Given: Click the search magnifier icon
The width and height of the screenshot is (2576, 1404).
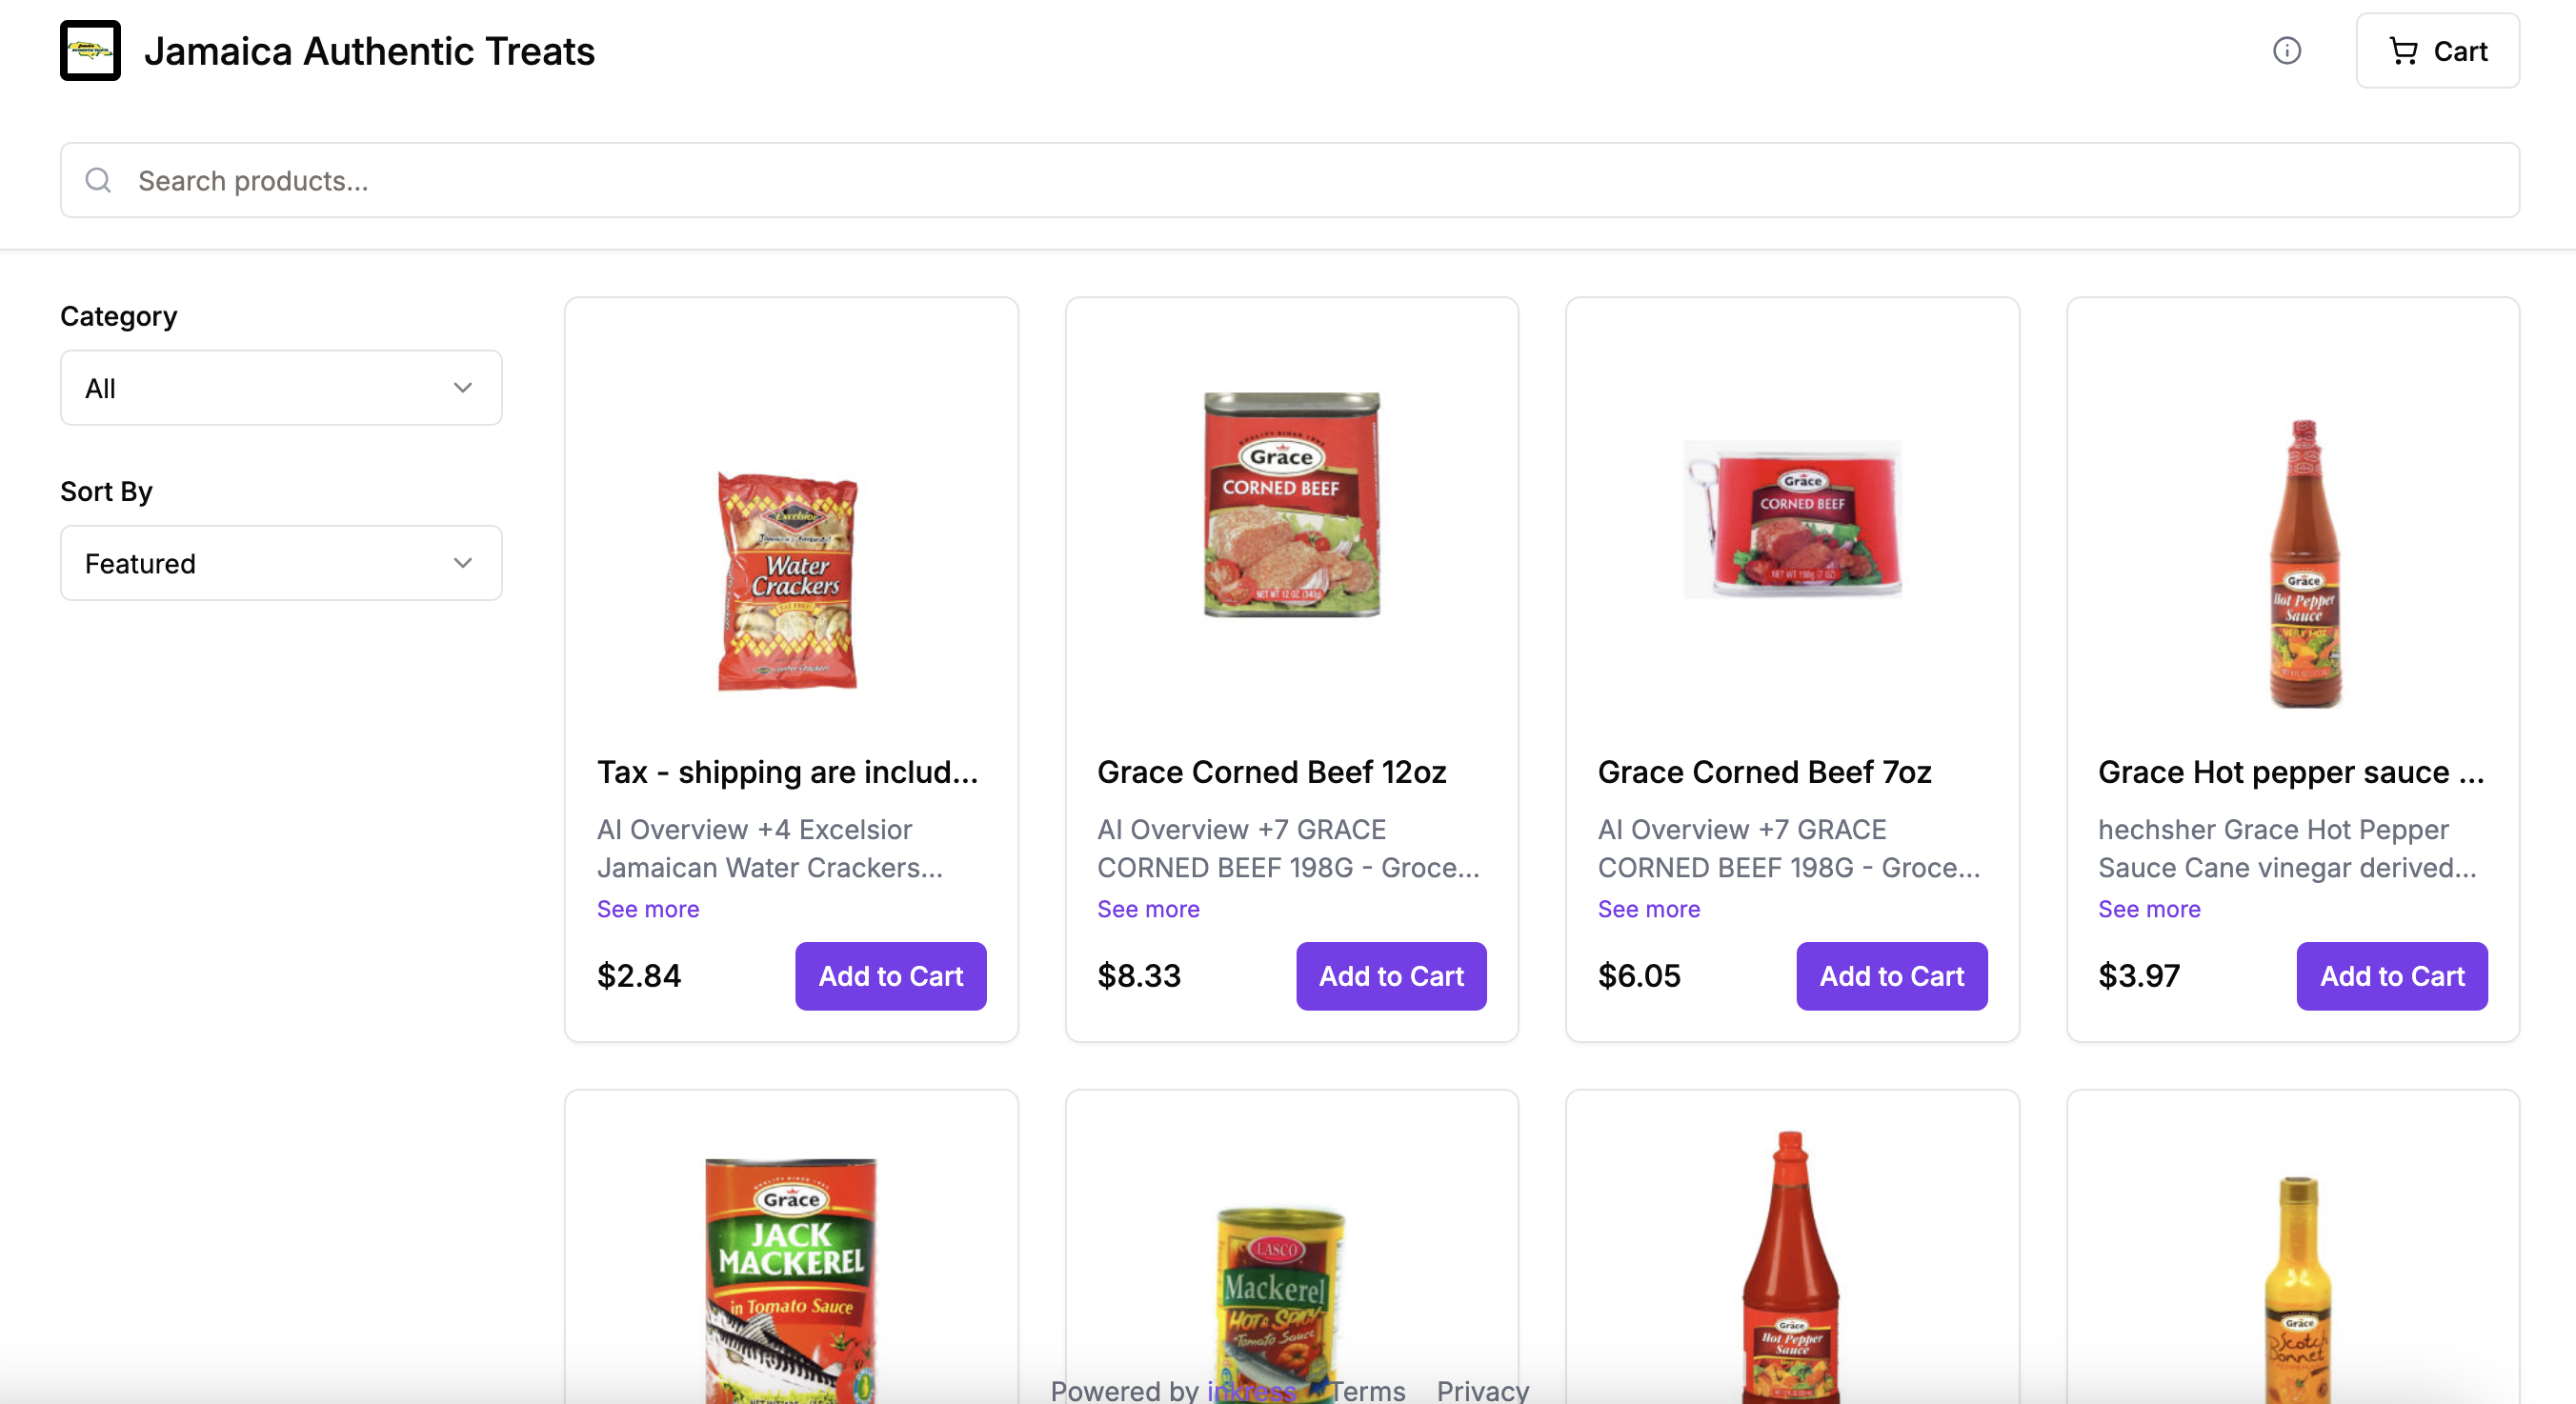Looking at the screenshot, I should click(98, 180).
